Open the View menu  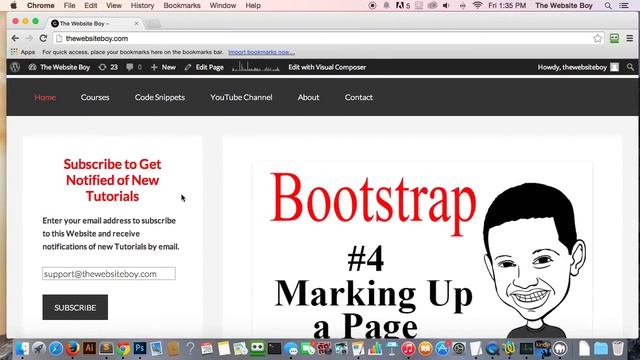pos(114,5)
